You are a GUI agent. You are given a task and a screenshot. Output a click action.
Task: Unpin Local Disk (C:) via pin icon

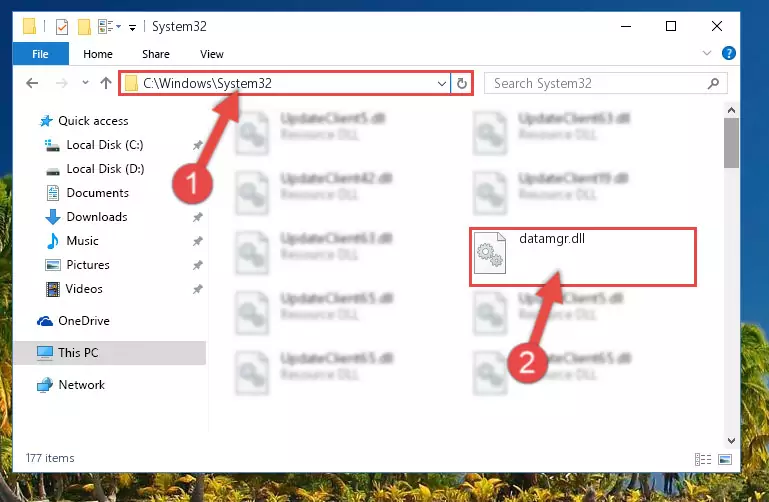coord(197,145)
